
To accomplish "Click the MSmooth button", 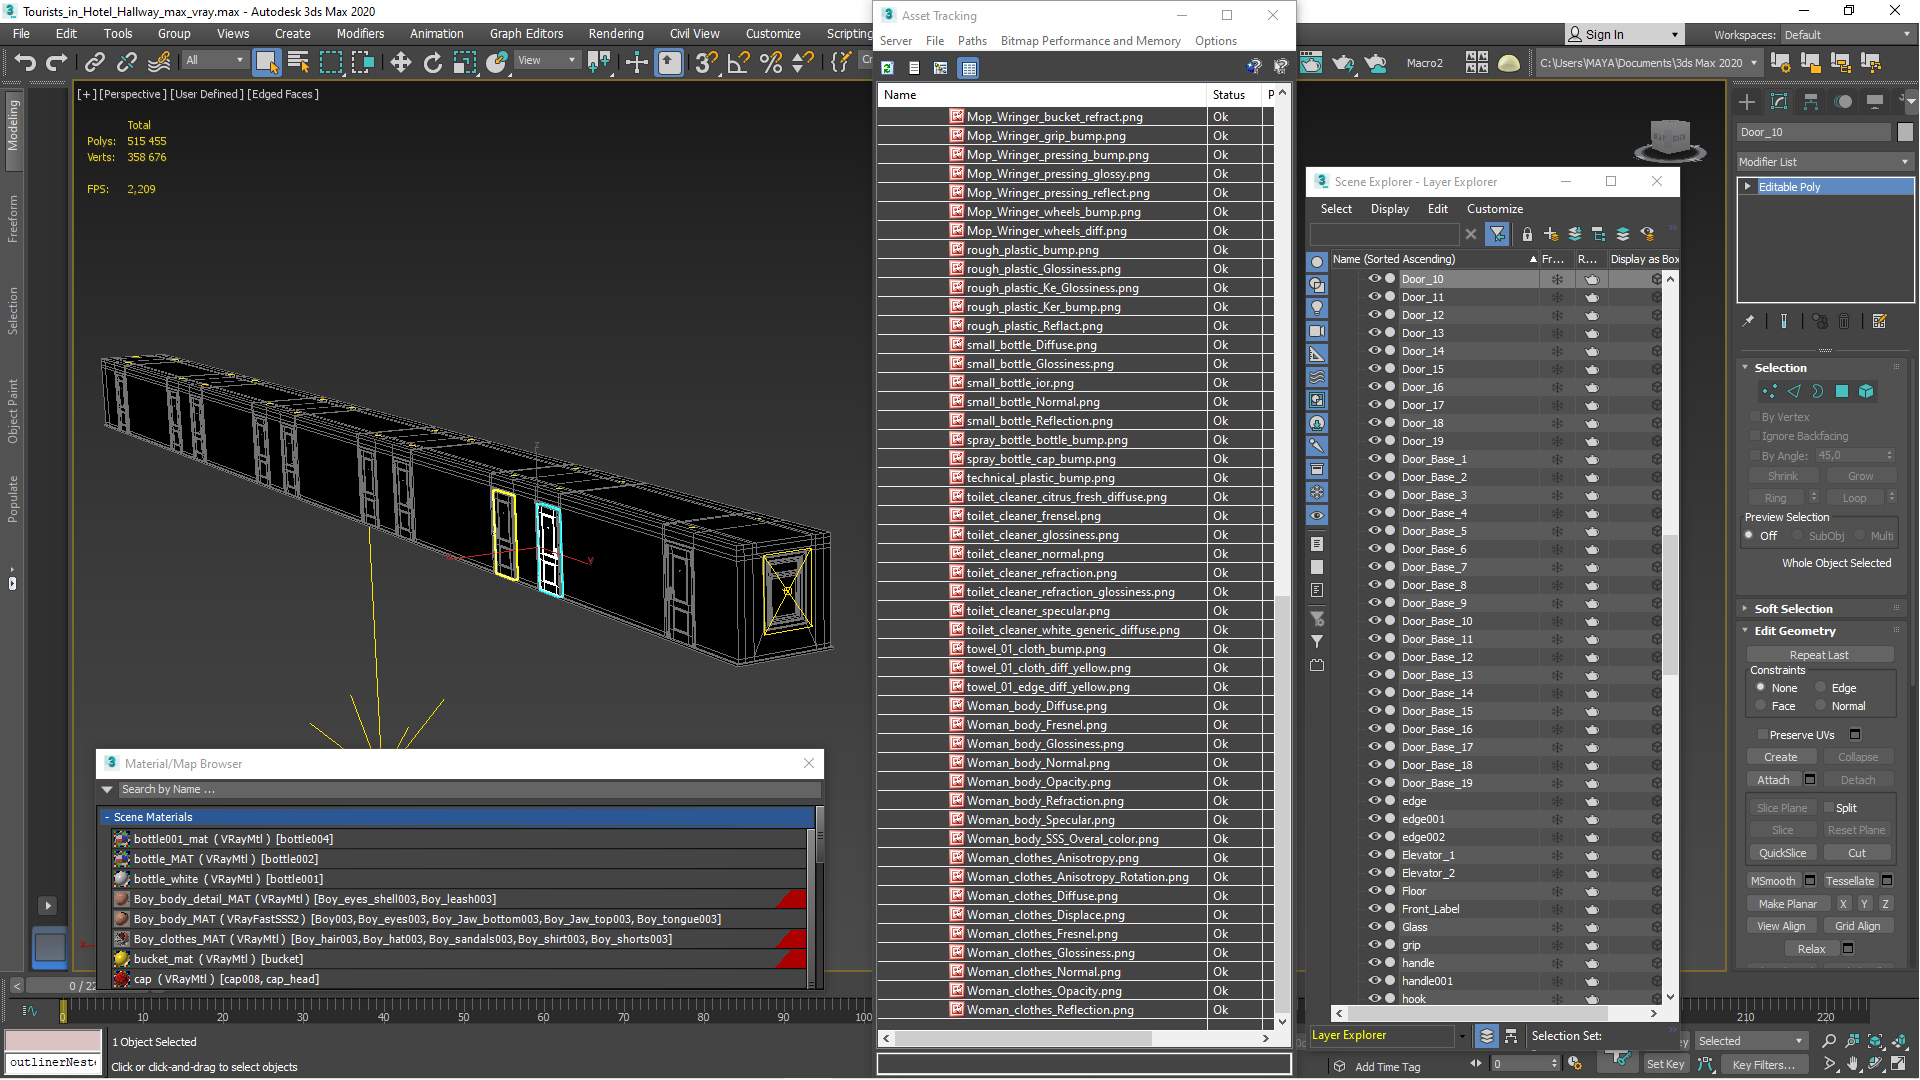I will 1773,881.
